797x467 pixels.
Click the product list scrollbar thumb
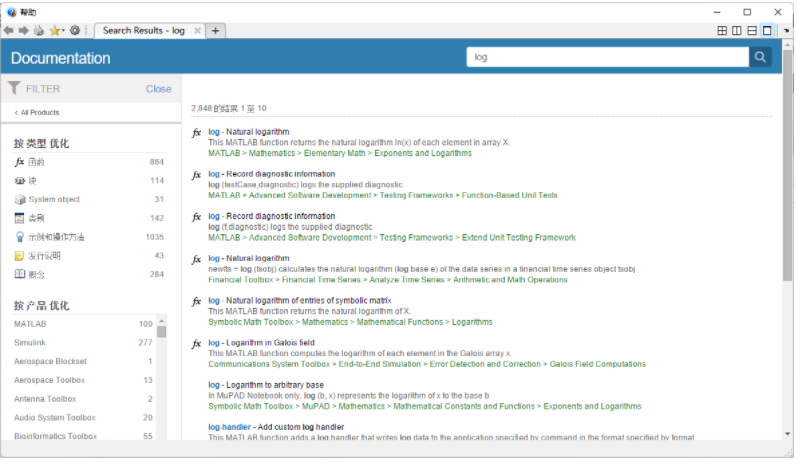pos(162,332)
